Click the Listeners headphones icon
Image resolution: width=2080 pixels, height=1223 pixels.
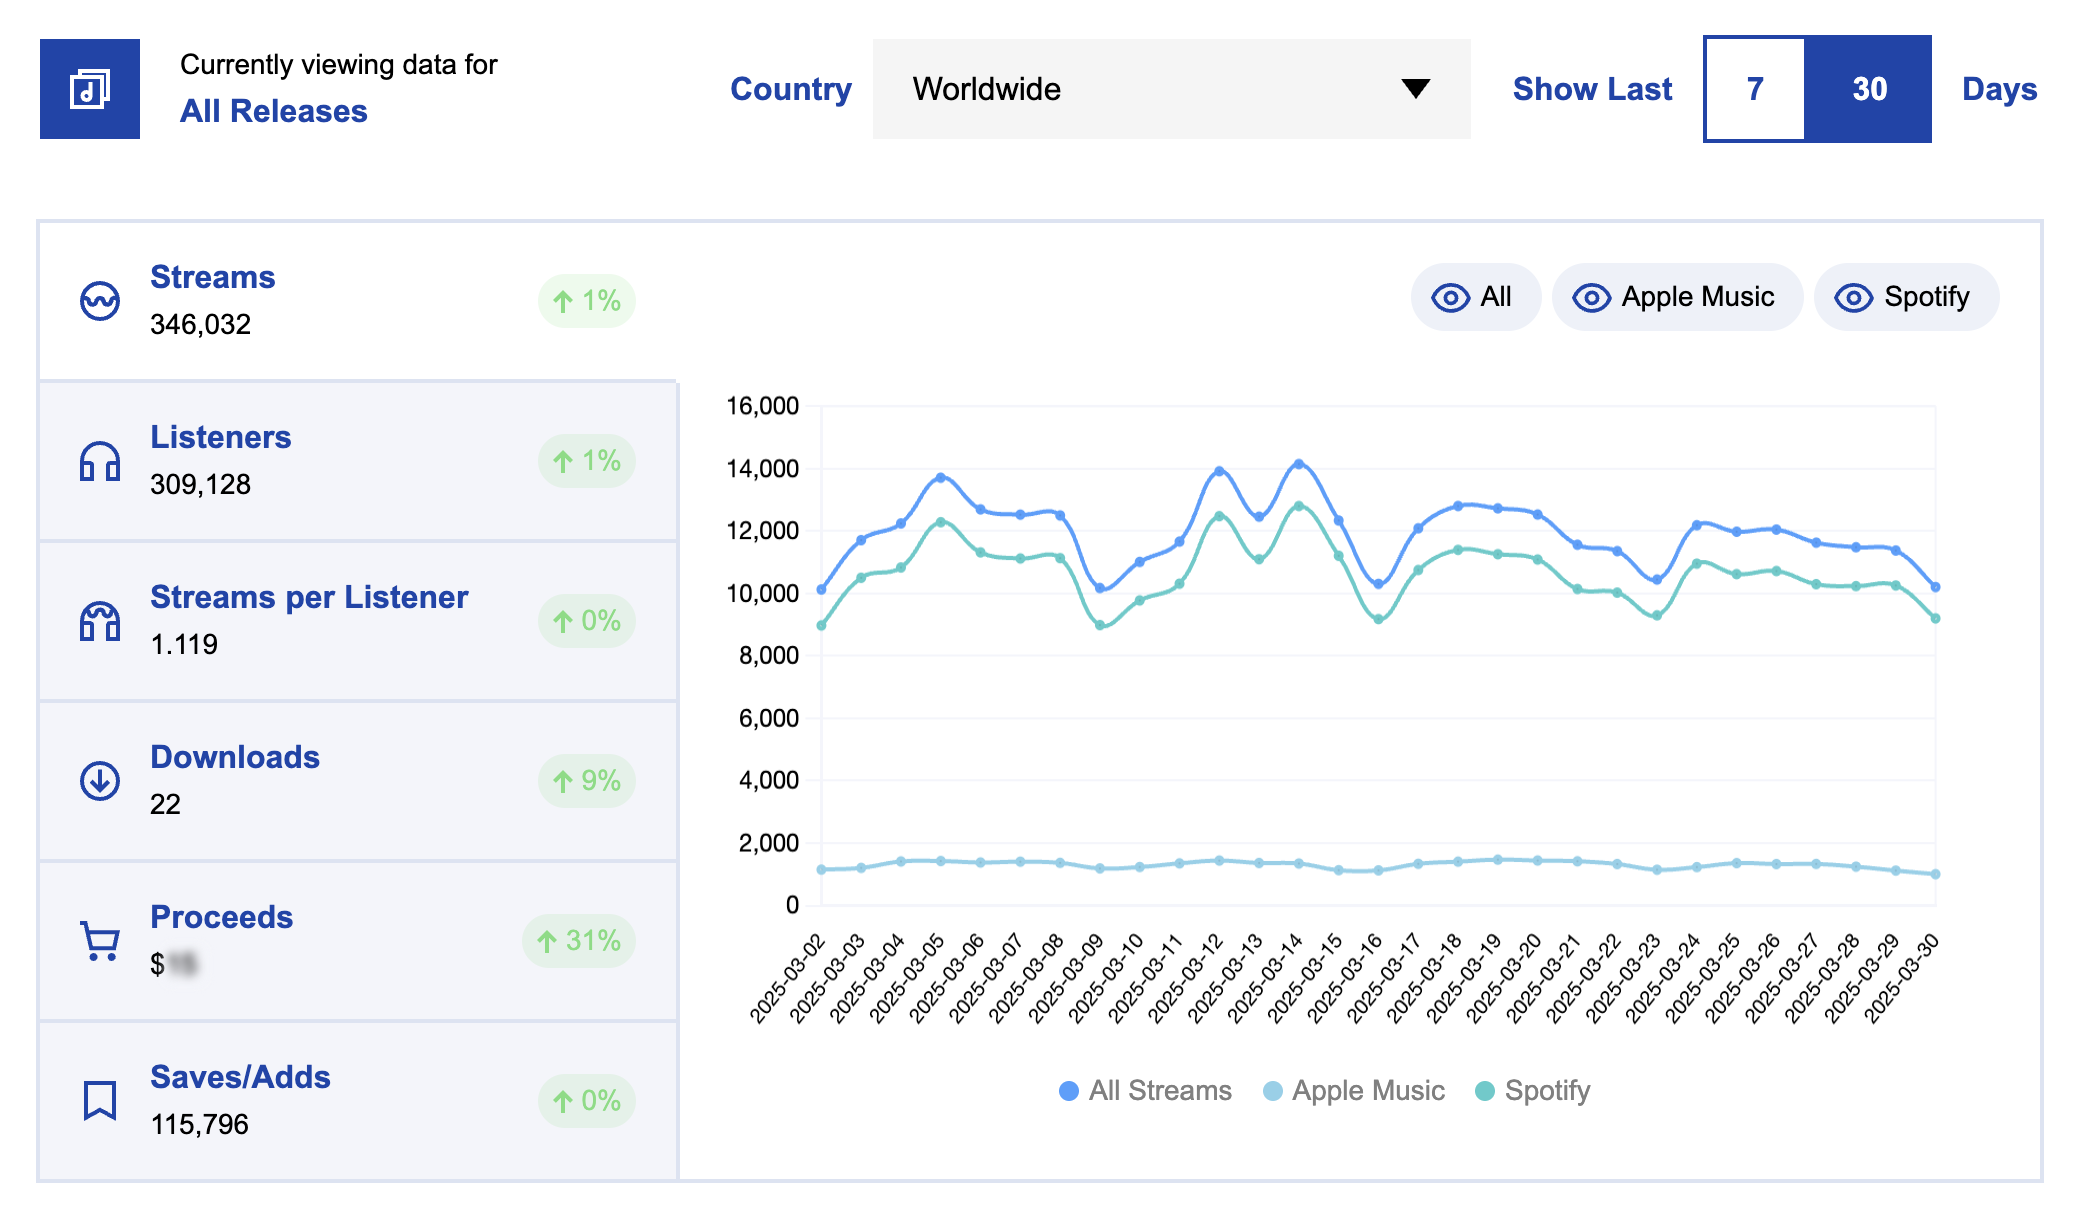[100, 461]
